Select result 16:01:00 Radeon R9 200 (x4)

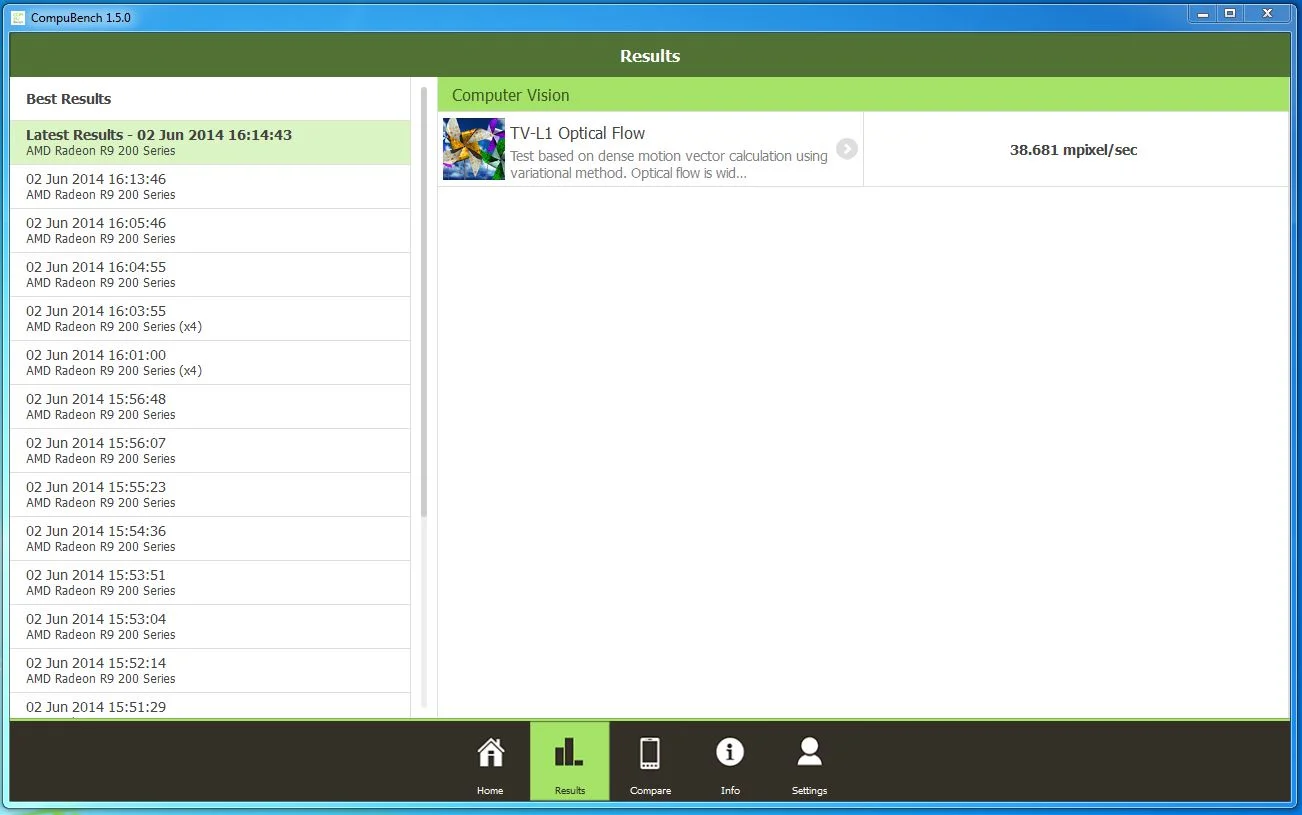point(210,363)
